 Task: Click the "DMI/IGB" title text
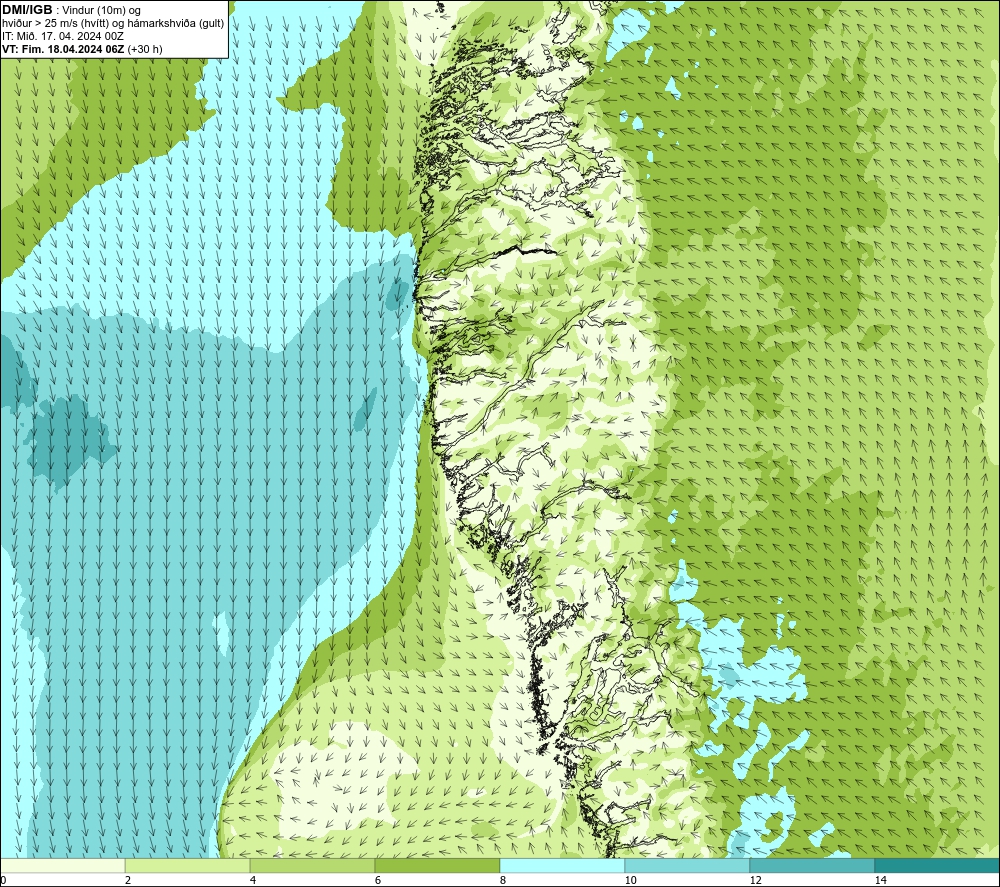click(x=27, y=10)
